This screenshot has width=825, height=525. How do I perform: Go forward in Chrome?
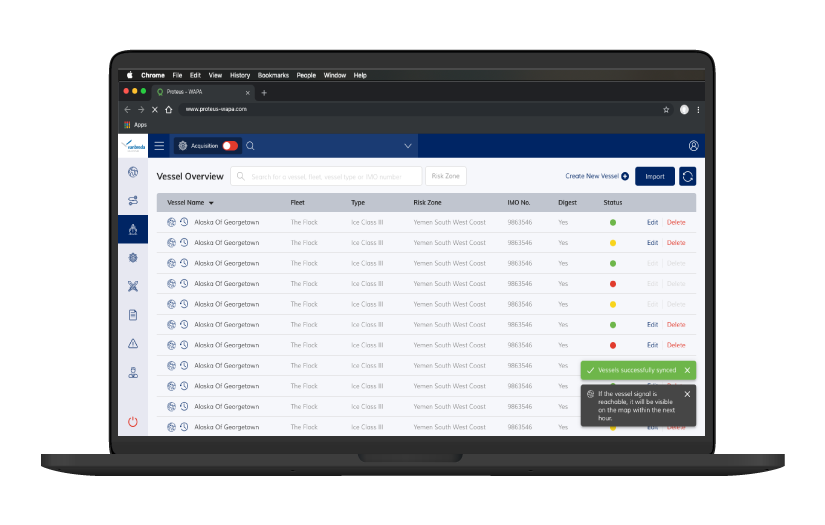pos(141,109)
